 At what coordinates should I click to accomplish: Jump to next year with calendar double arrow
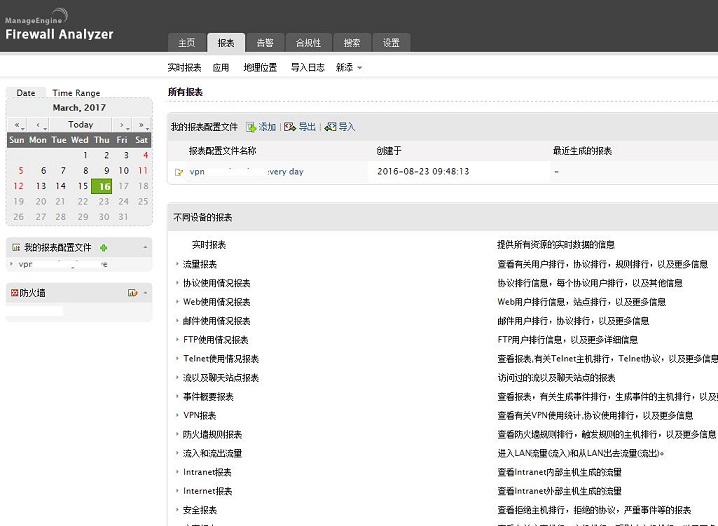[x=142, y=125]
